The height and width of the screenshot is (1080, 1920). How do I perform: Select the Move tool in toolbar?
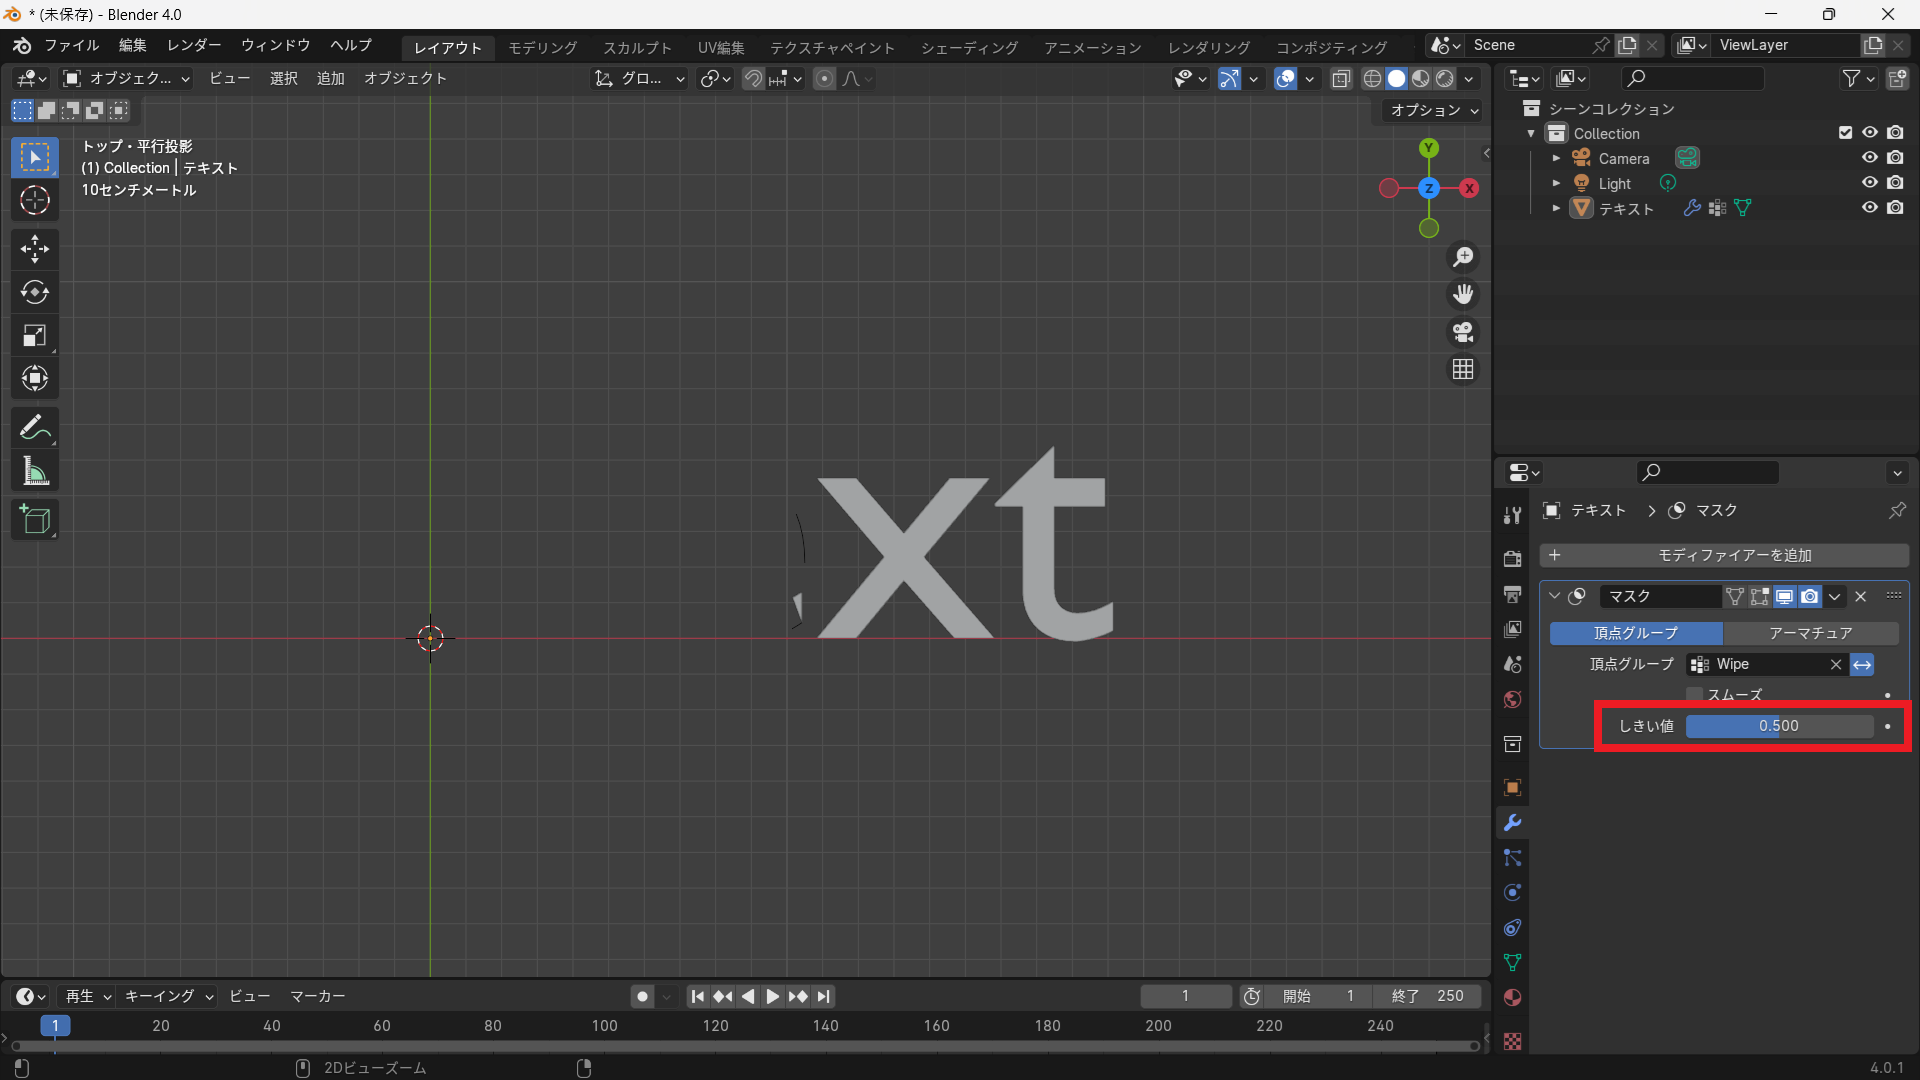(35, 248)
